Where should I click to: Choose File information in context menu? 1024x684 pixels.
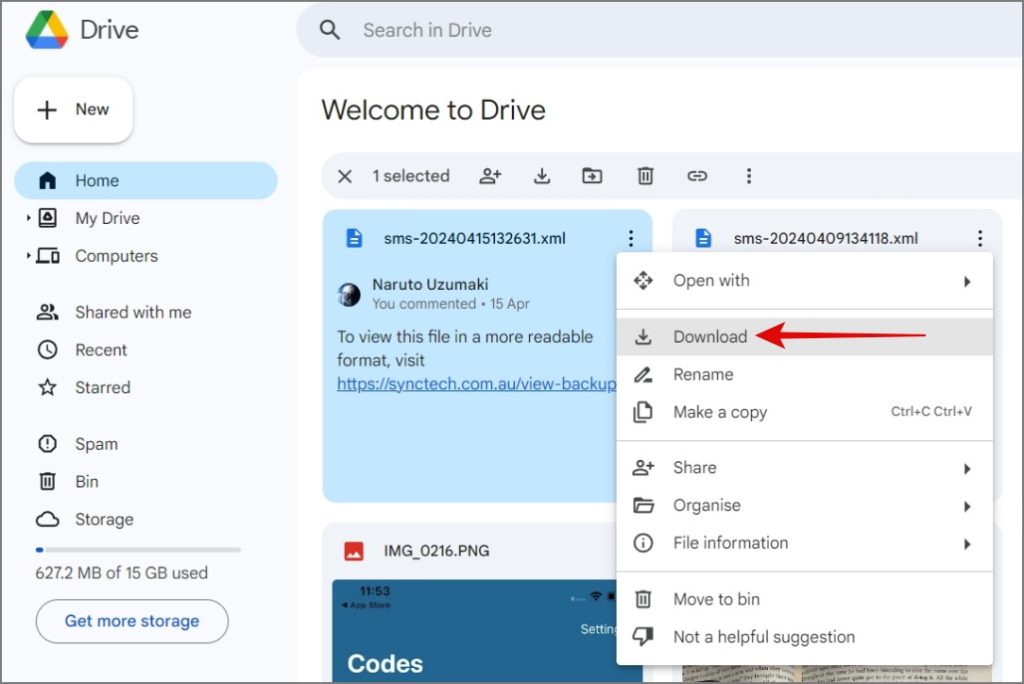tap(805, 543)
